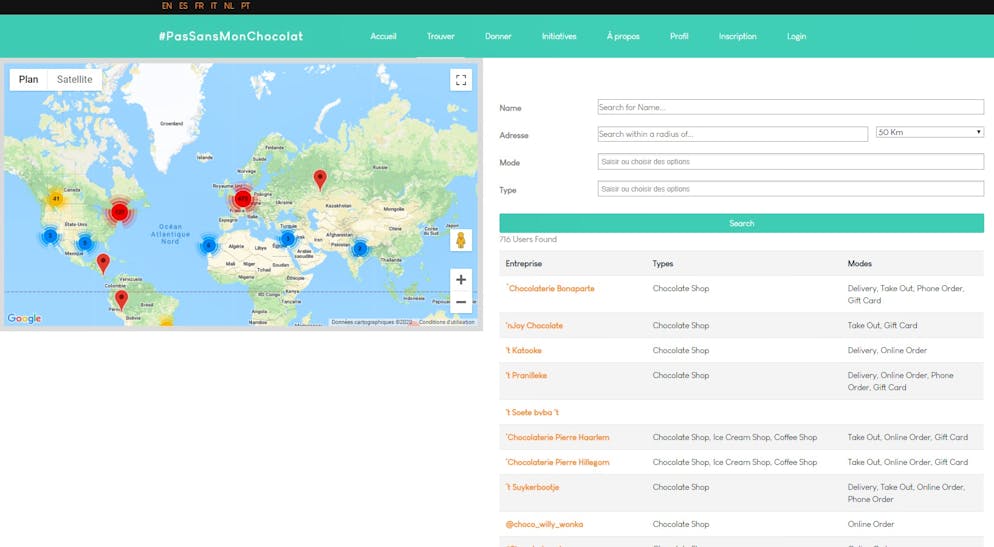Open the 50 Km radius dropdown
Viewport: 994px width, 547px height.
pyautogui.click(x=929, y=132)
